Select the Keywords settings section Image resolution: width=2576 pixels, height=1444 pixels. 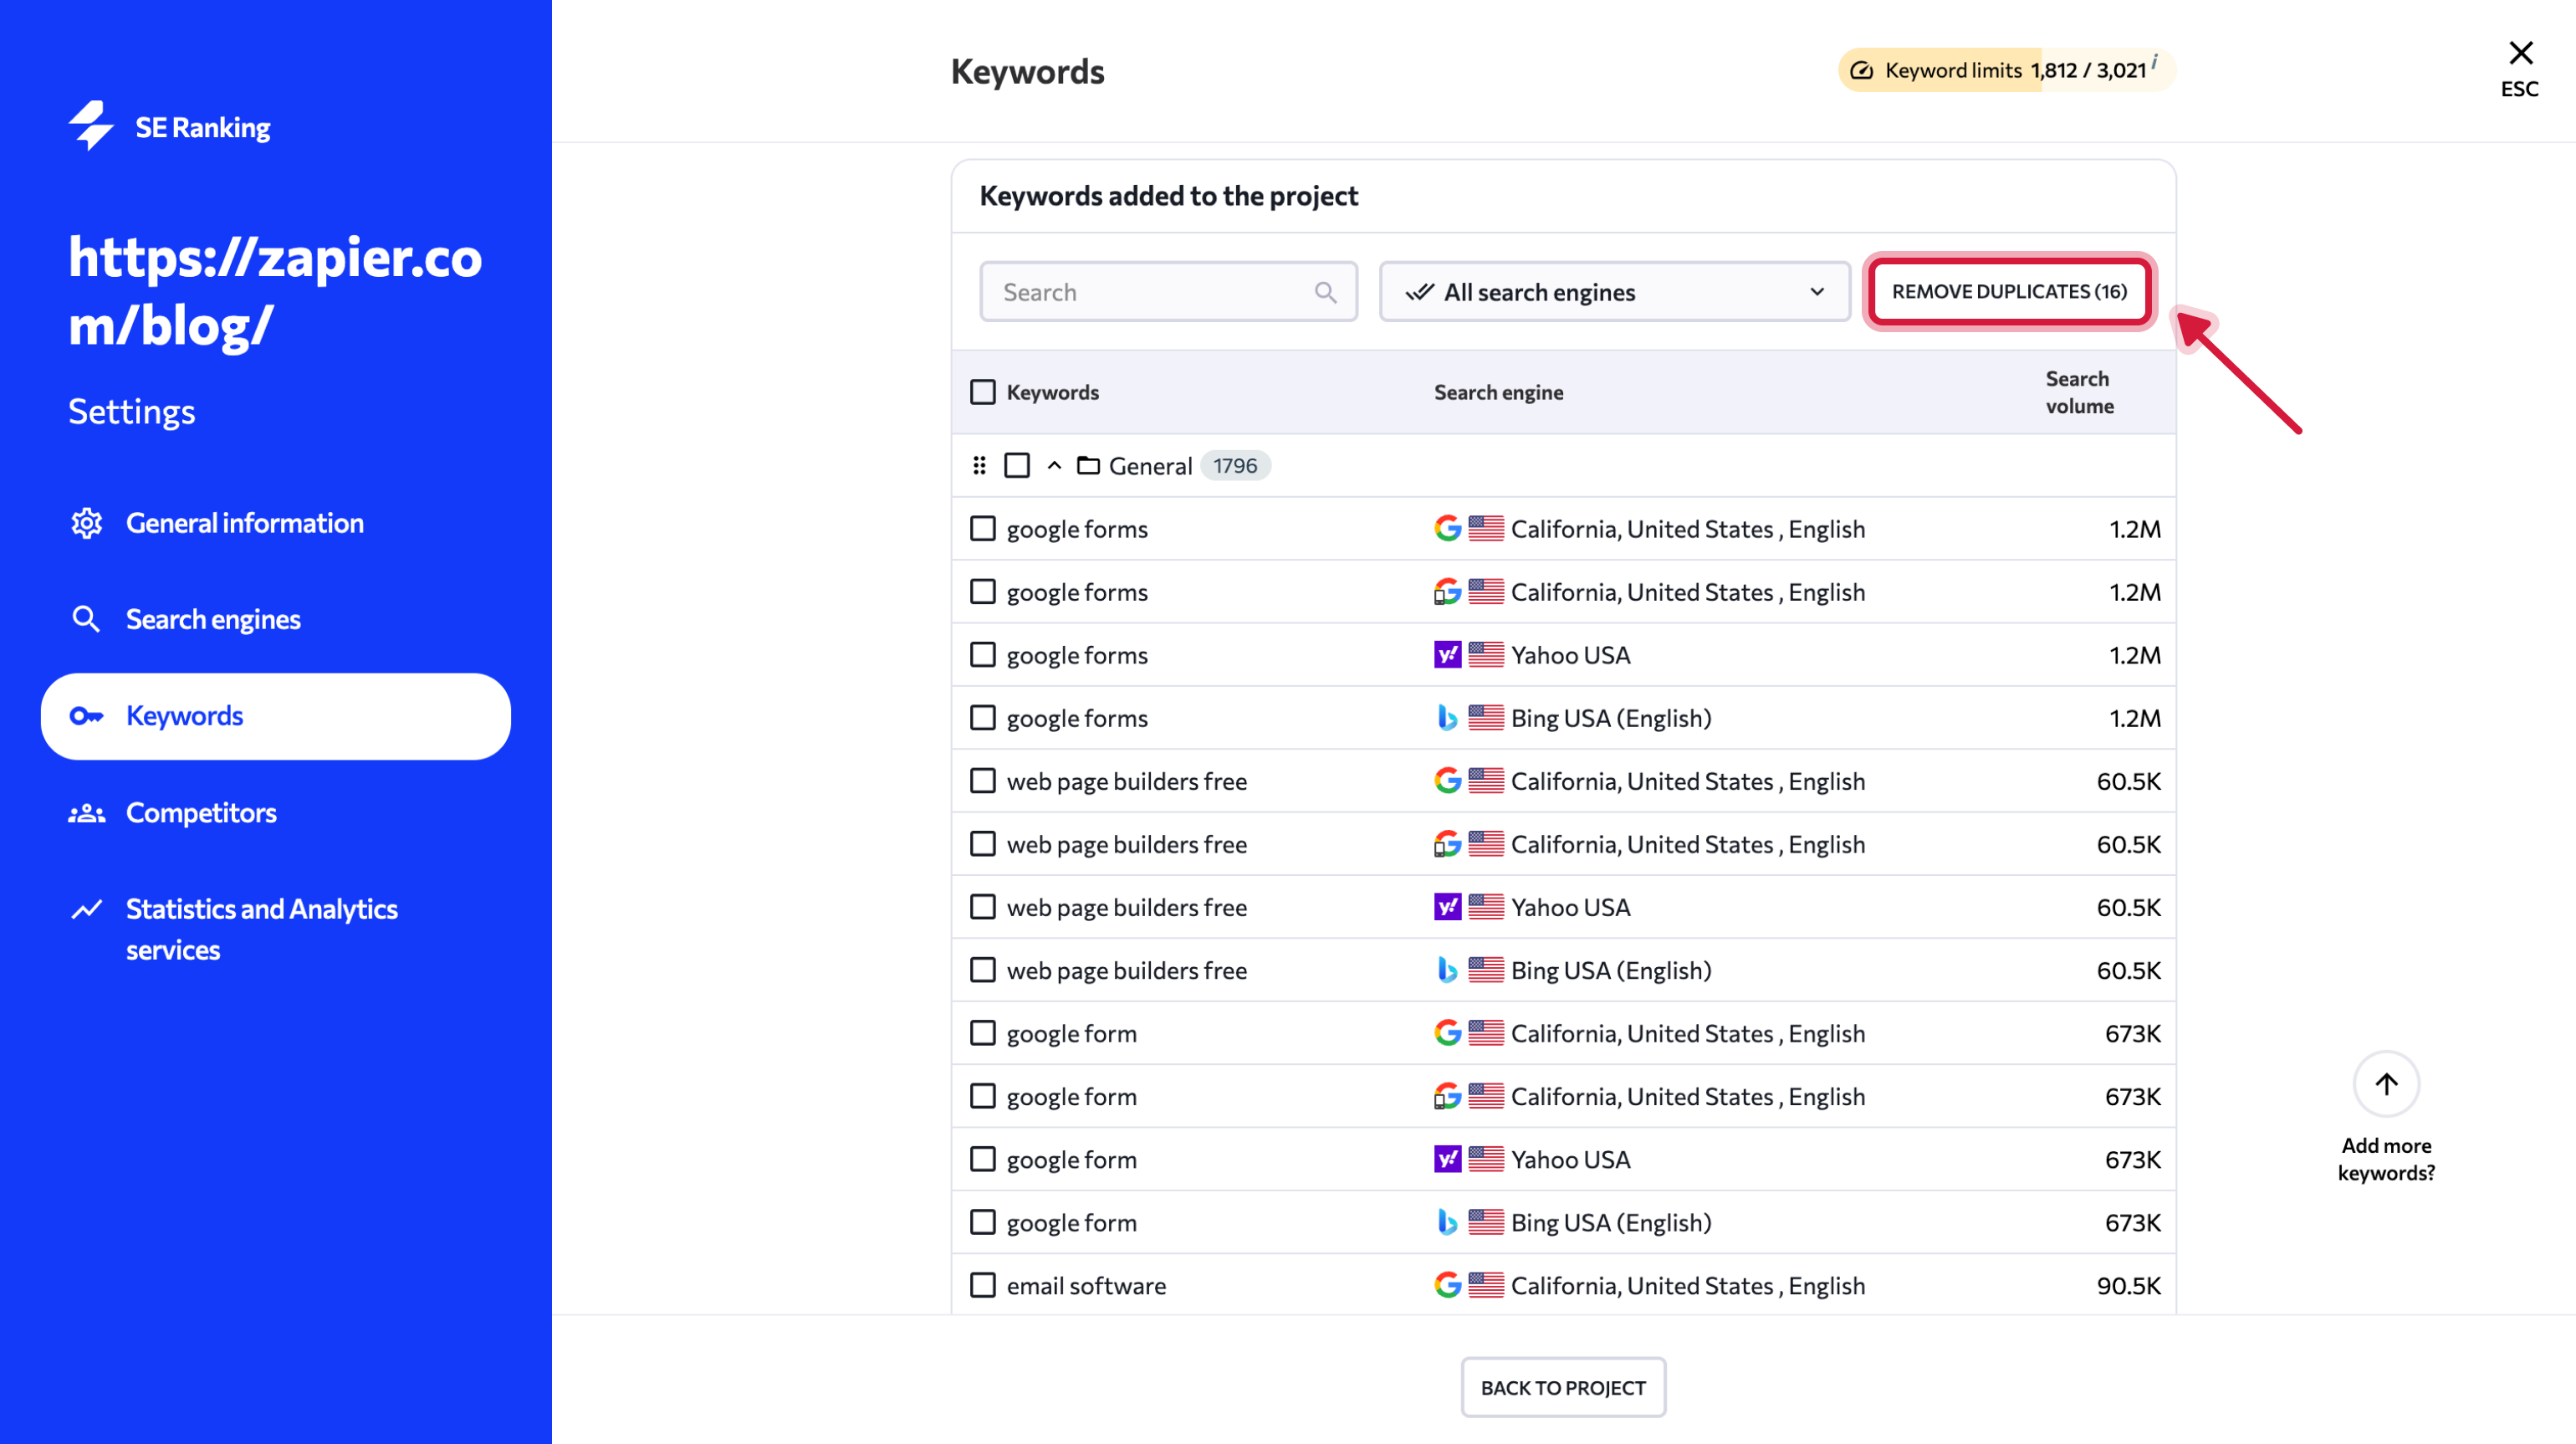[x=276, y=716]
